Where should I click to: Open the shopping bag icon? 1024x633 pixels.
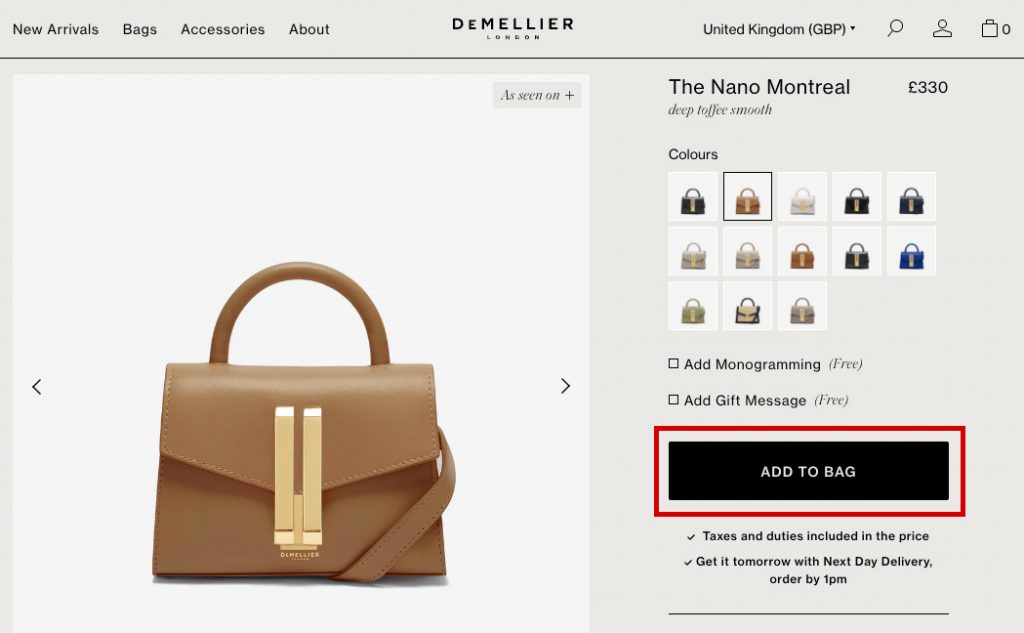pyautogui.click(x=989, y=28)
